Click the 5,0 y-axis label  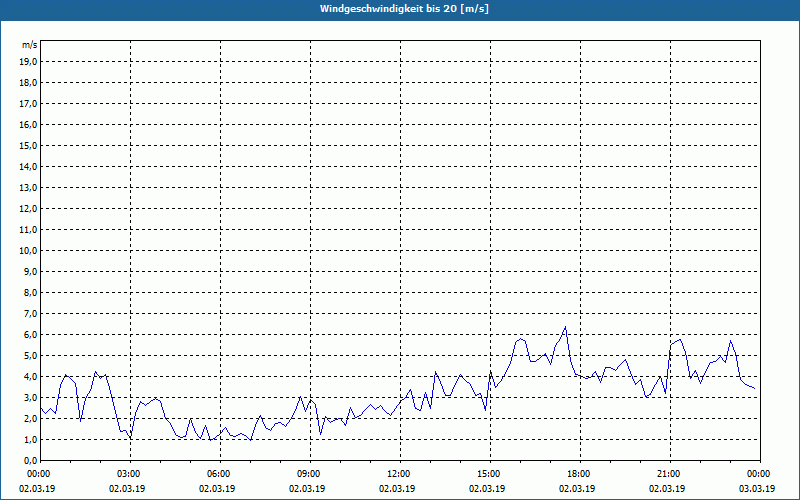pos(29,355)
